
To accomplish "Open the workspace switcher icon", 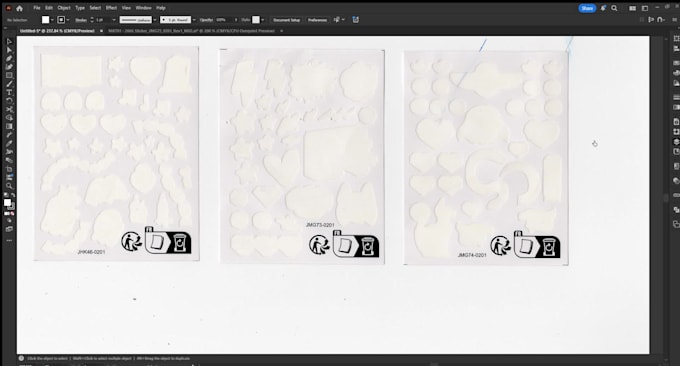I will [645, 8].
